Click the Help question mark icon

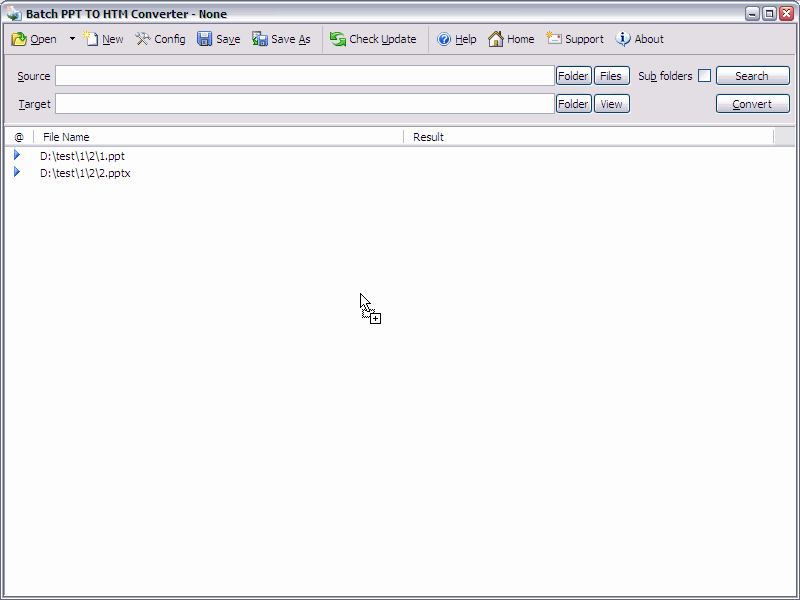click(444, 39)
